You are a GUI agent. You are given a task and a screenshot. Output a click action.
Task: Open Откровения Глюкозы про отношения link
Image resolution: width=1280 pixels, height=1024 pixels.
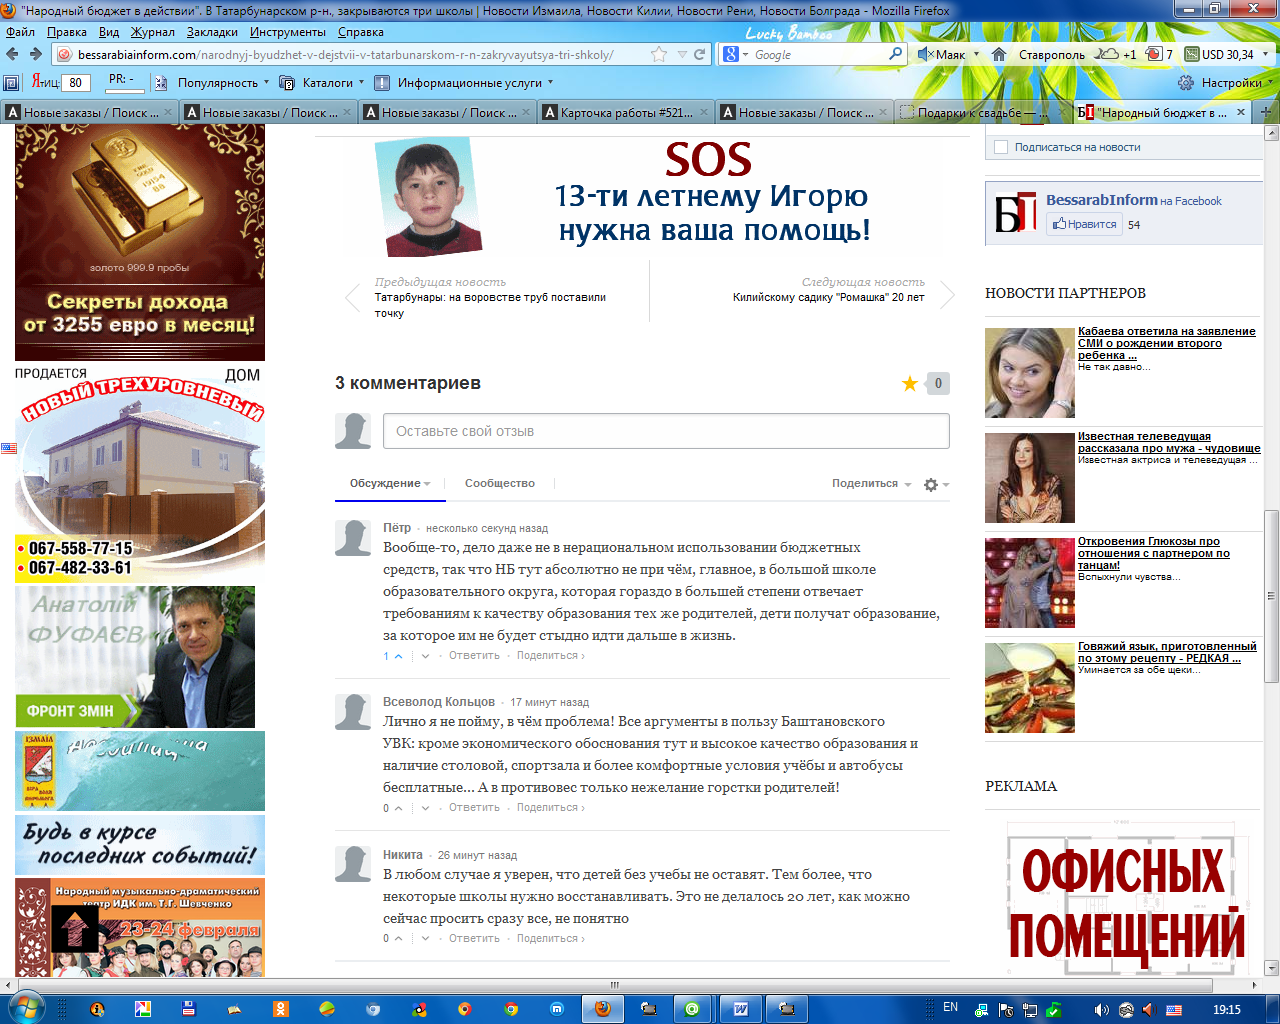[x=1153, y=553]
